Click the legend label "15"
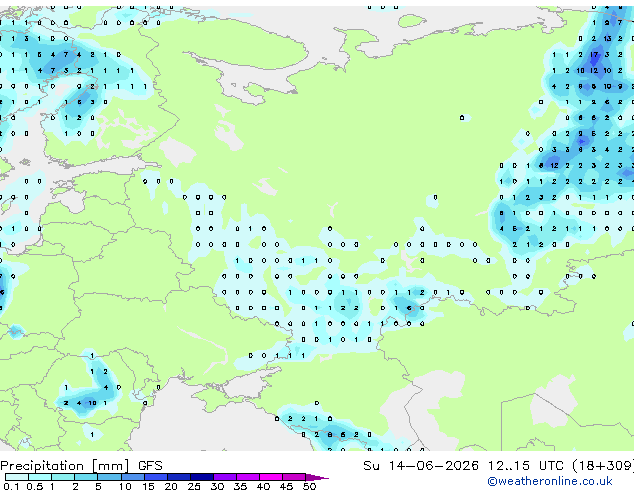 pos(148,486)
